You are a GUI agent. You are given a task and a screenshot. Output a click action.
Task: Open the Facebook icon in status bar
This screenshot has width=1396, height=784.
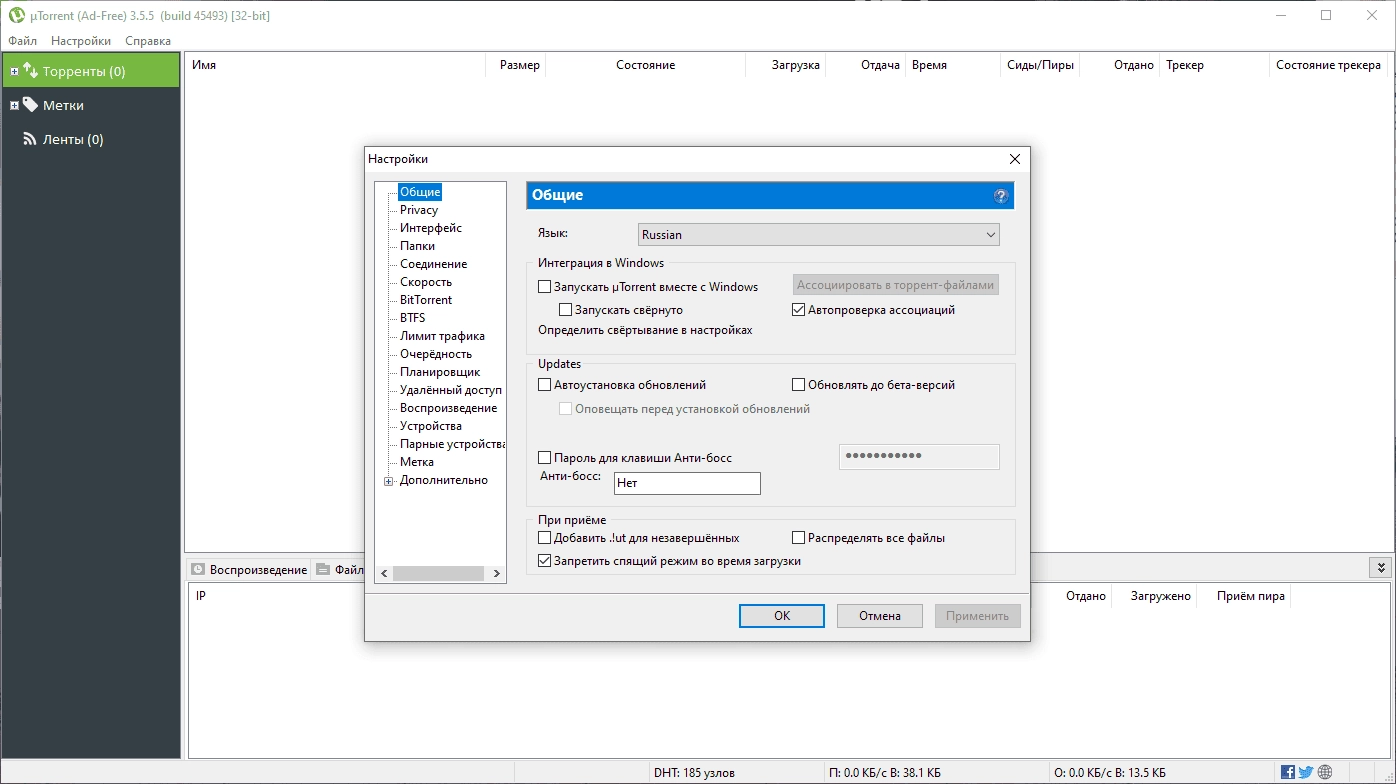pyautogui.click(x=1288, y=772)
